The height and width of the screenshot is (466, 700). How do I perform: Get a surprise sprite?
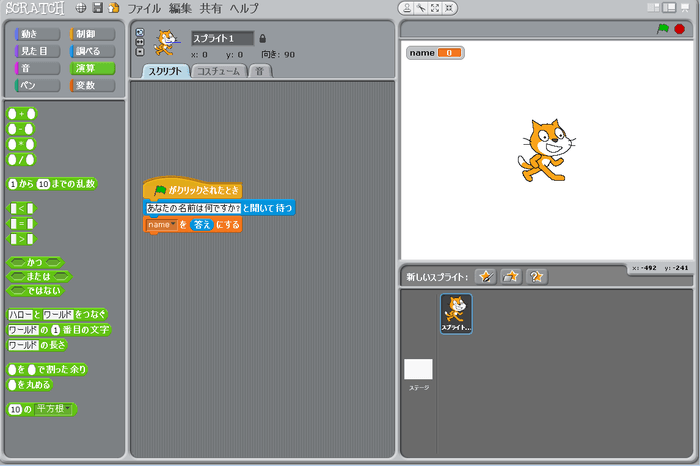[x=537, y=277]
